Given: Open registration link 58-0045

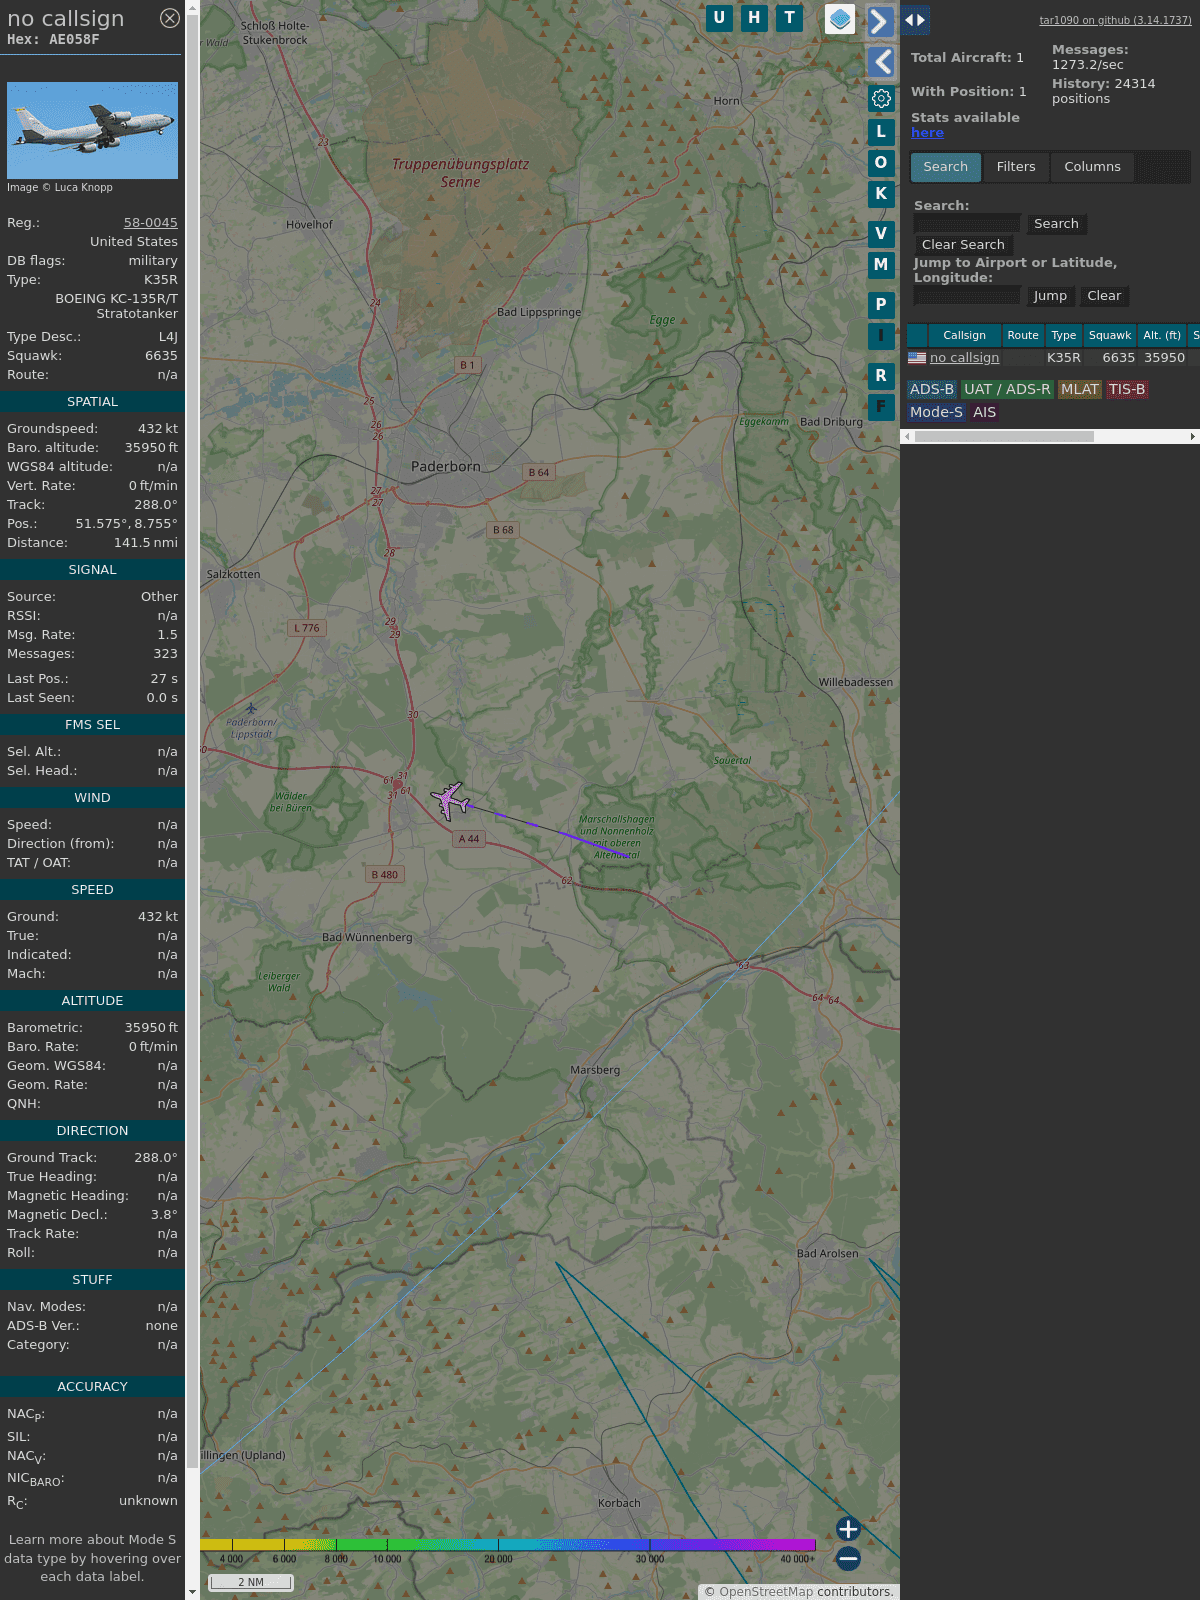Looking at the screenshot, I should (150, 223).
